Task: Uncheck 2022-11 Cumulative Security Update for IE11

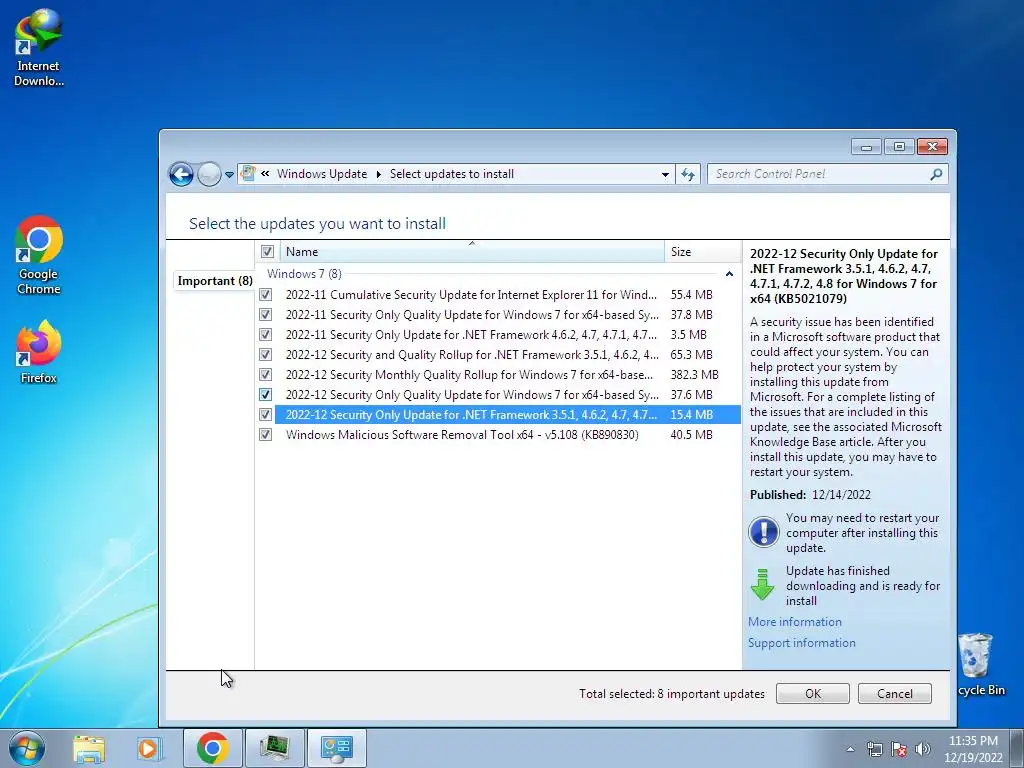Action: point(265,295)
